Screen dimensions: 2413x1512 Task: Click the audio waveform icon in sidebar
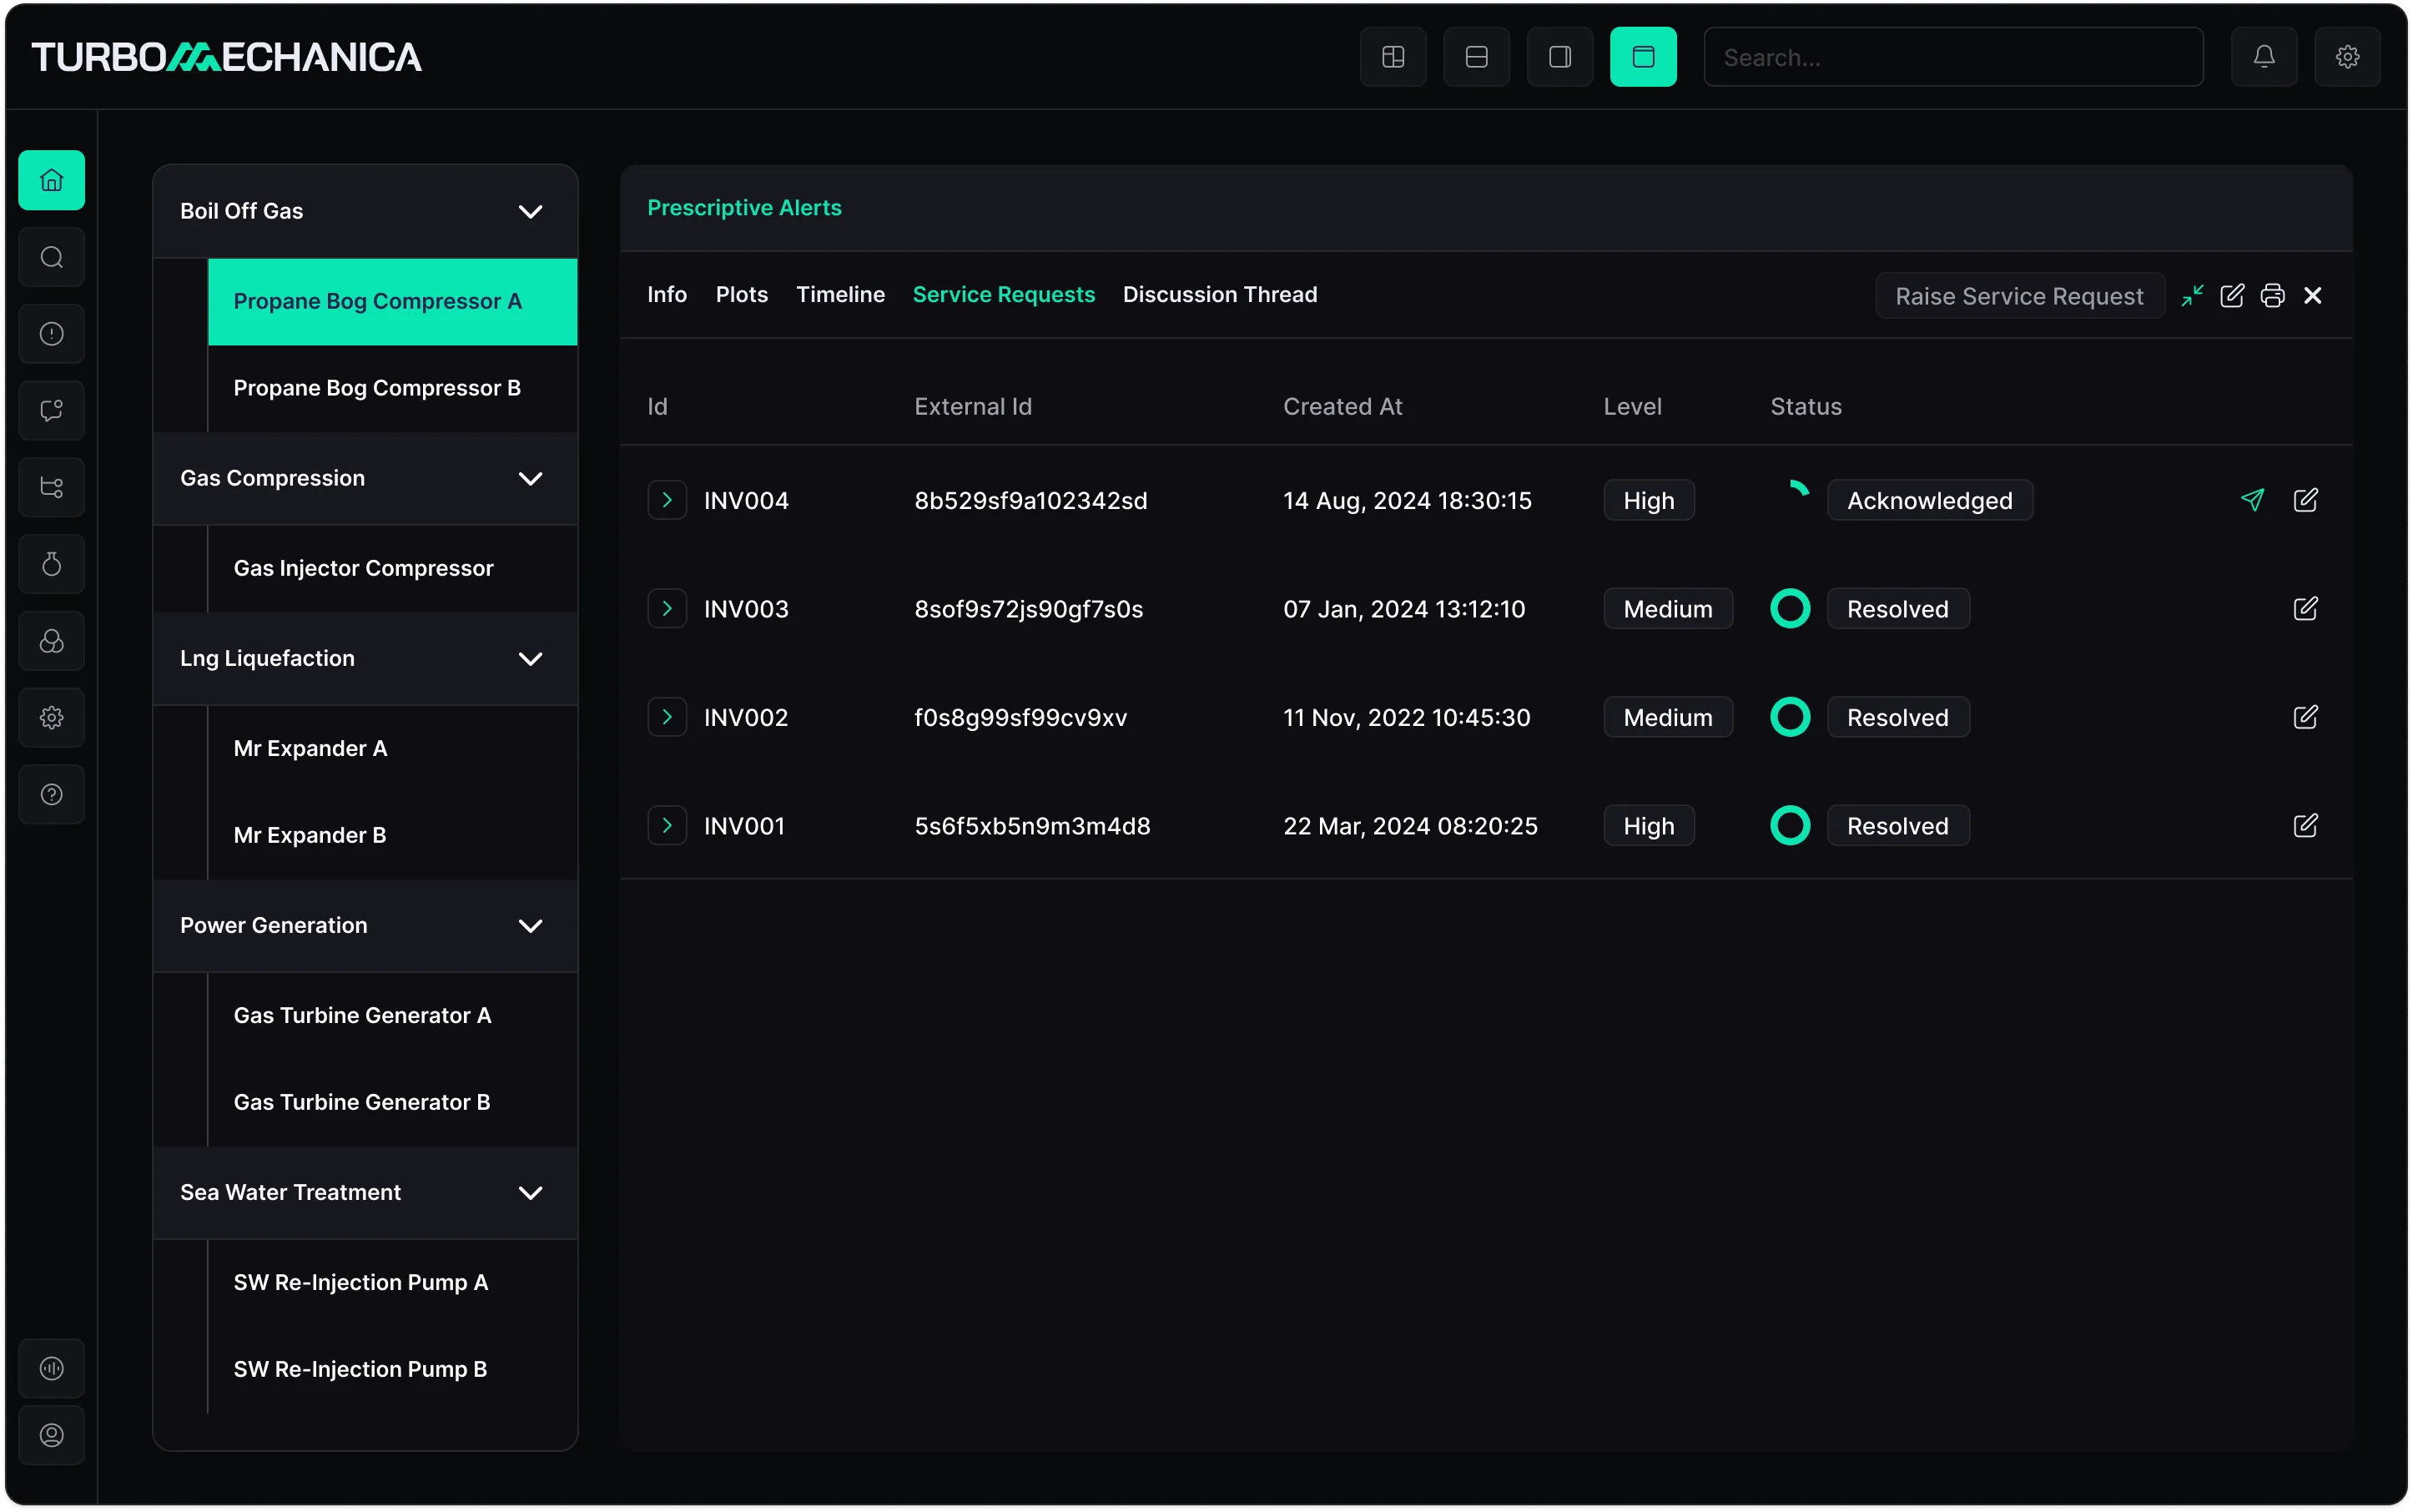51,1368
